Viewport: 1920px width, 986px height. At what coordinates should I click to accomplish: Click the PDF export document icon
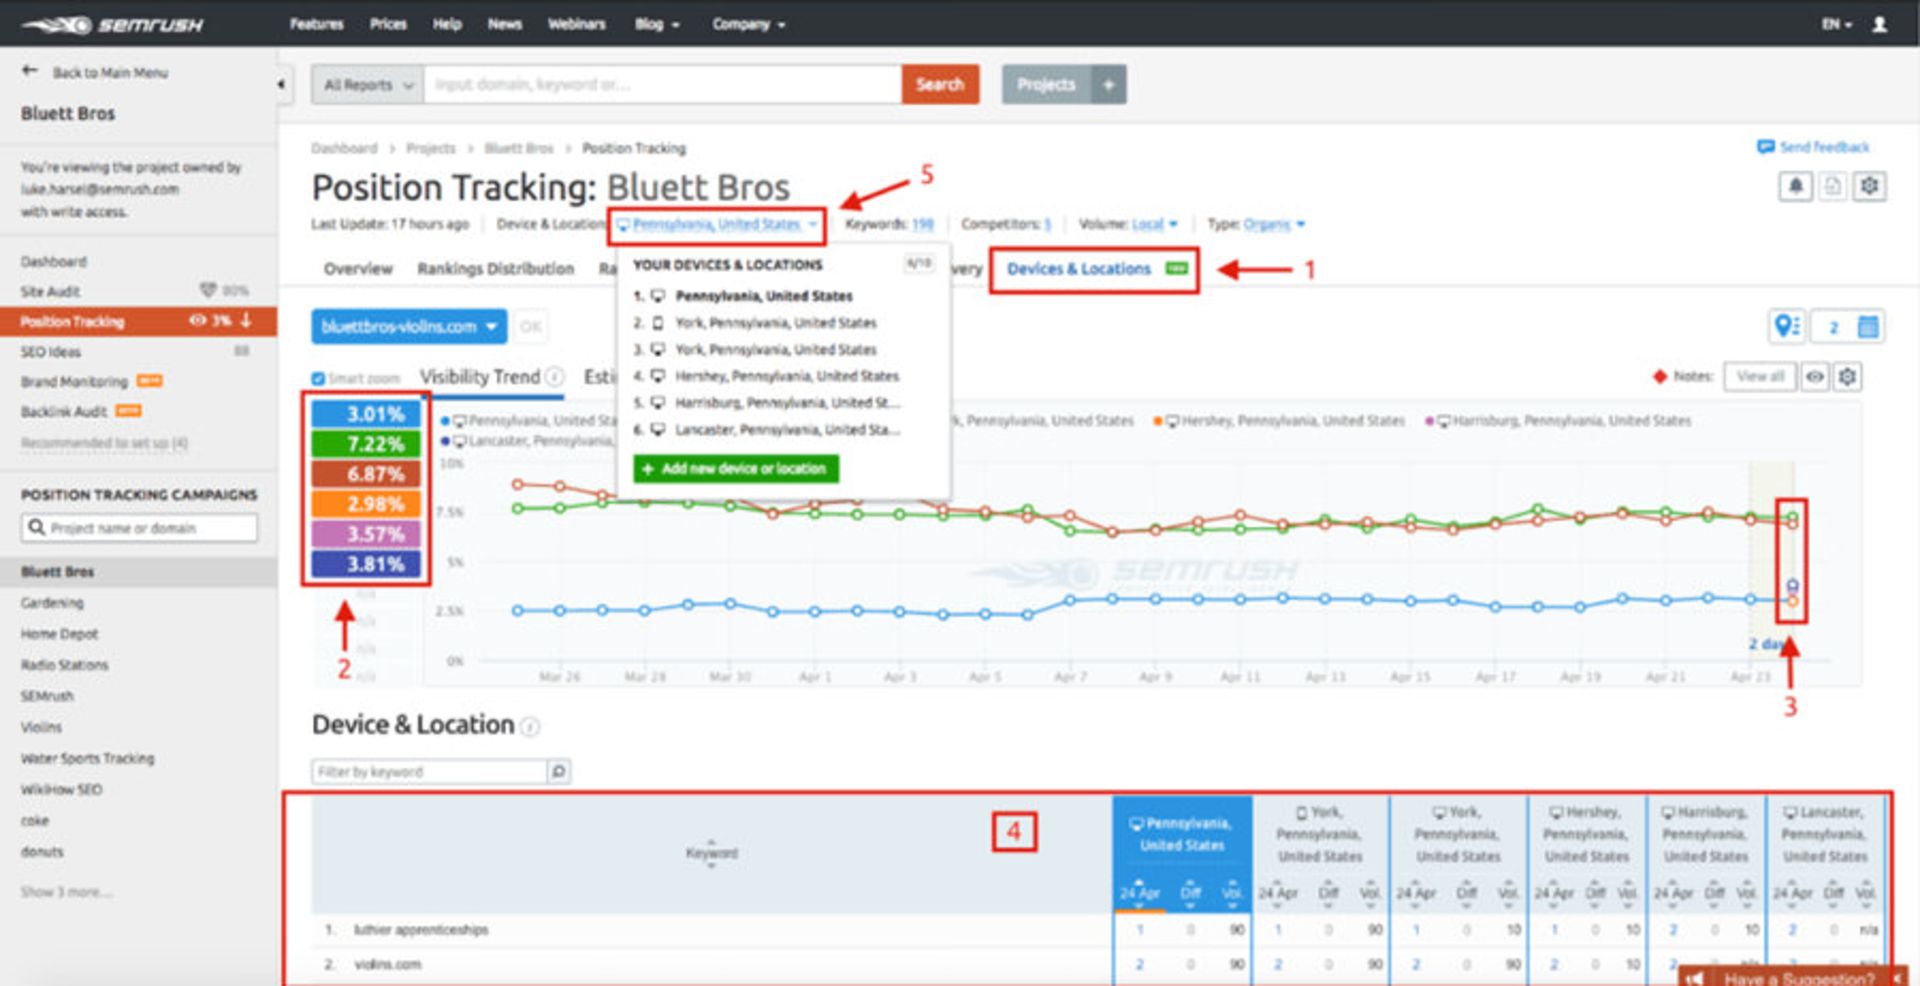[1832, 186]
